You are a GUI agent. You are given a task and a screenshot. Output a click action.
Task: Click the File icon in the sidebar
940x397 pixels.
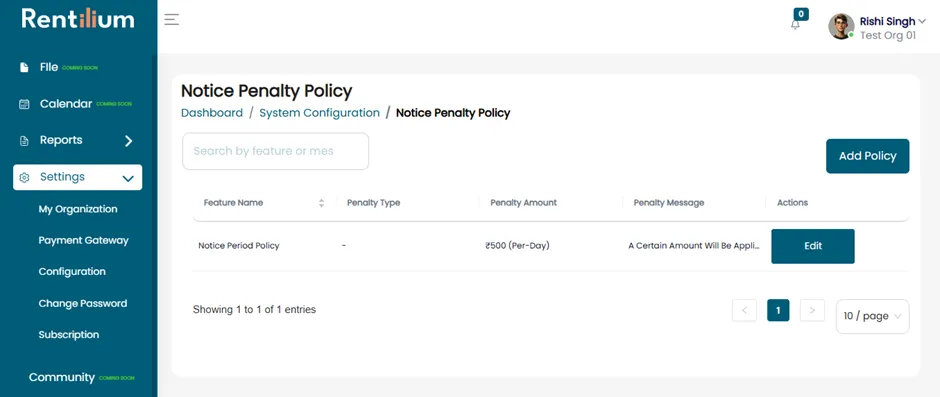pyautogui.click(x=24, y=67)
